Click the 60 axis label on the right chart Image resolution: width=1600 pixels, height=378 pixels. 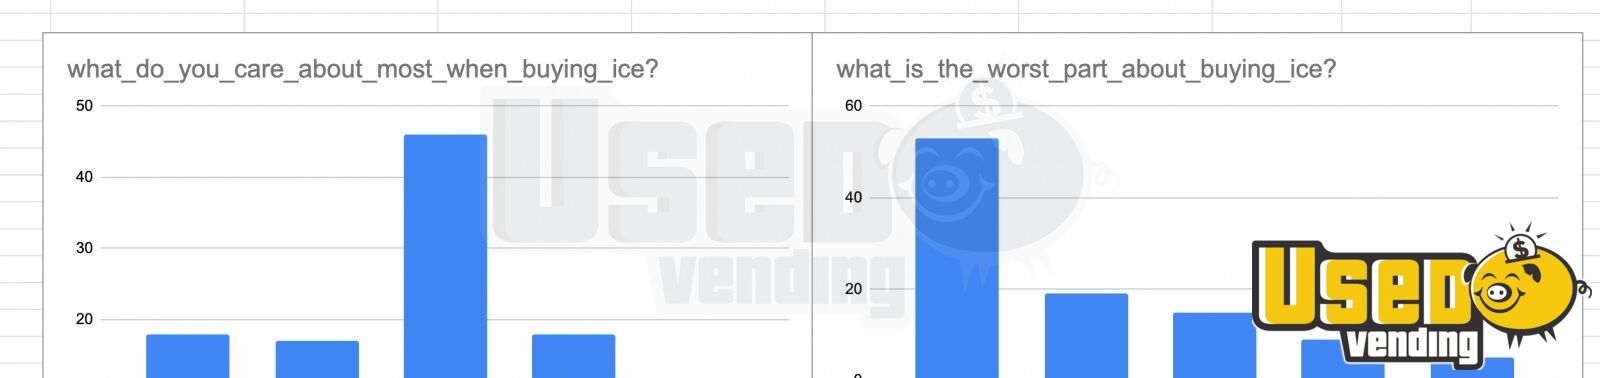point(853,106)
